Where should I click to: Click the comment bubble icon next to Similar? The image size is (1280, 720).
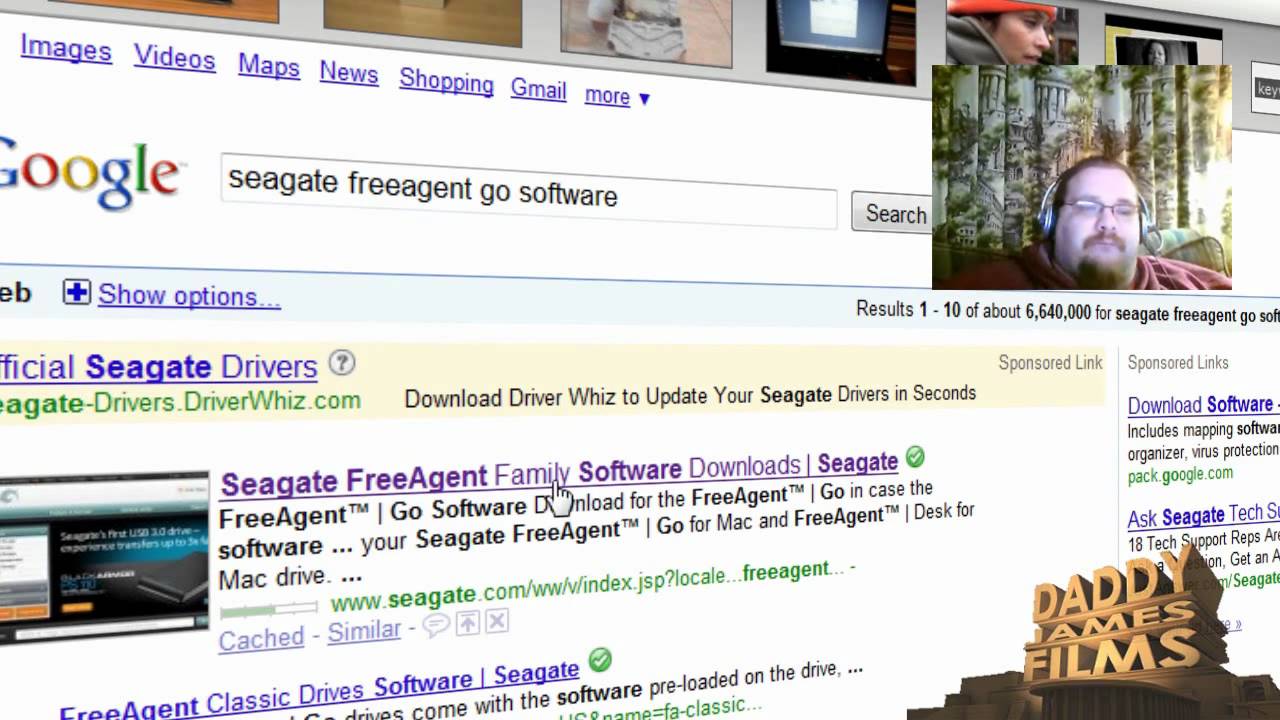point(436,626)
